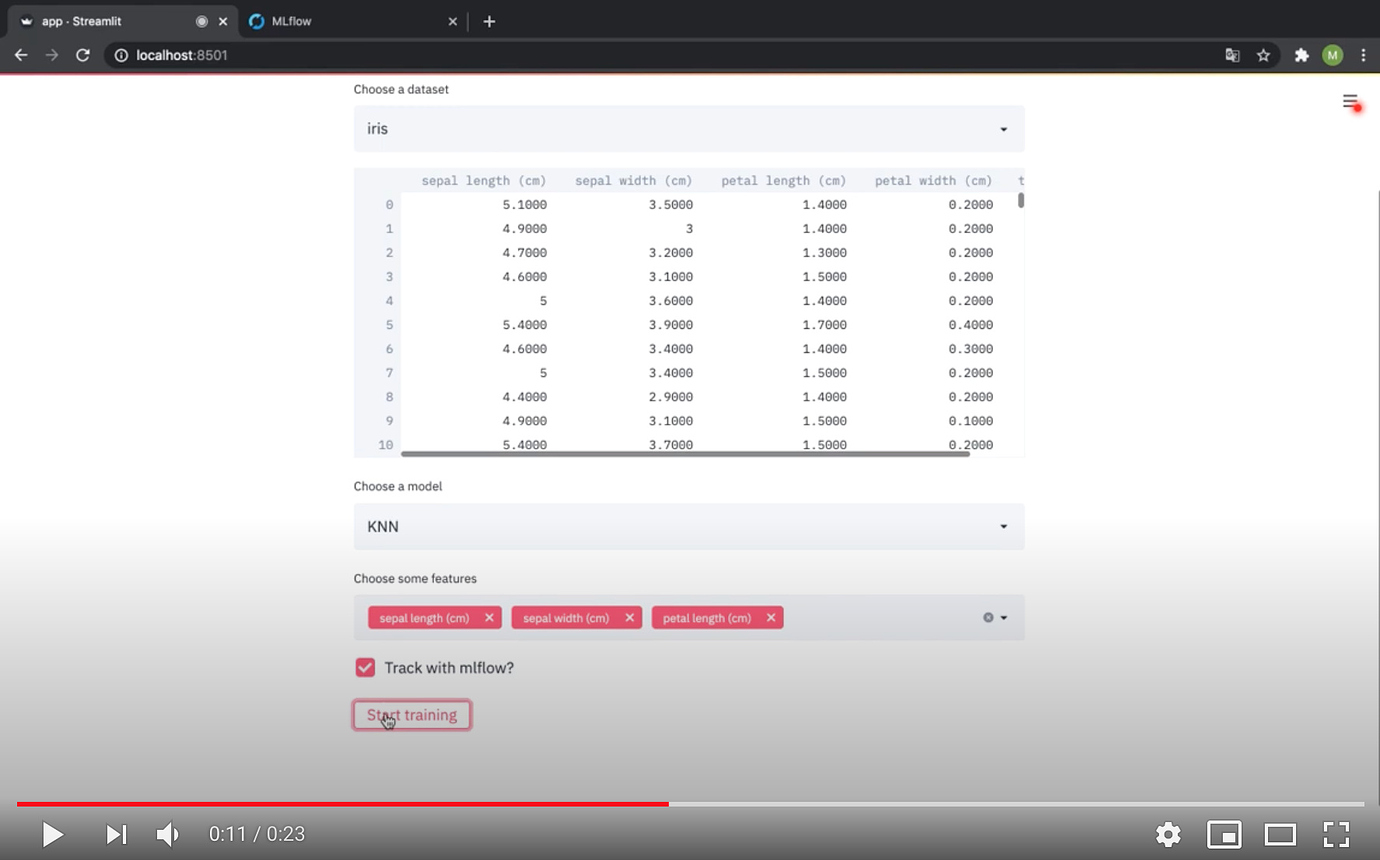
Task: Toggle the bookmark star in the address bar
Action: [1263, 55]
